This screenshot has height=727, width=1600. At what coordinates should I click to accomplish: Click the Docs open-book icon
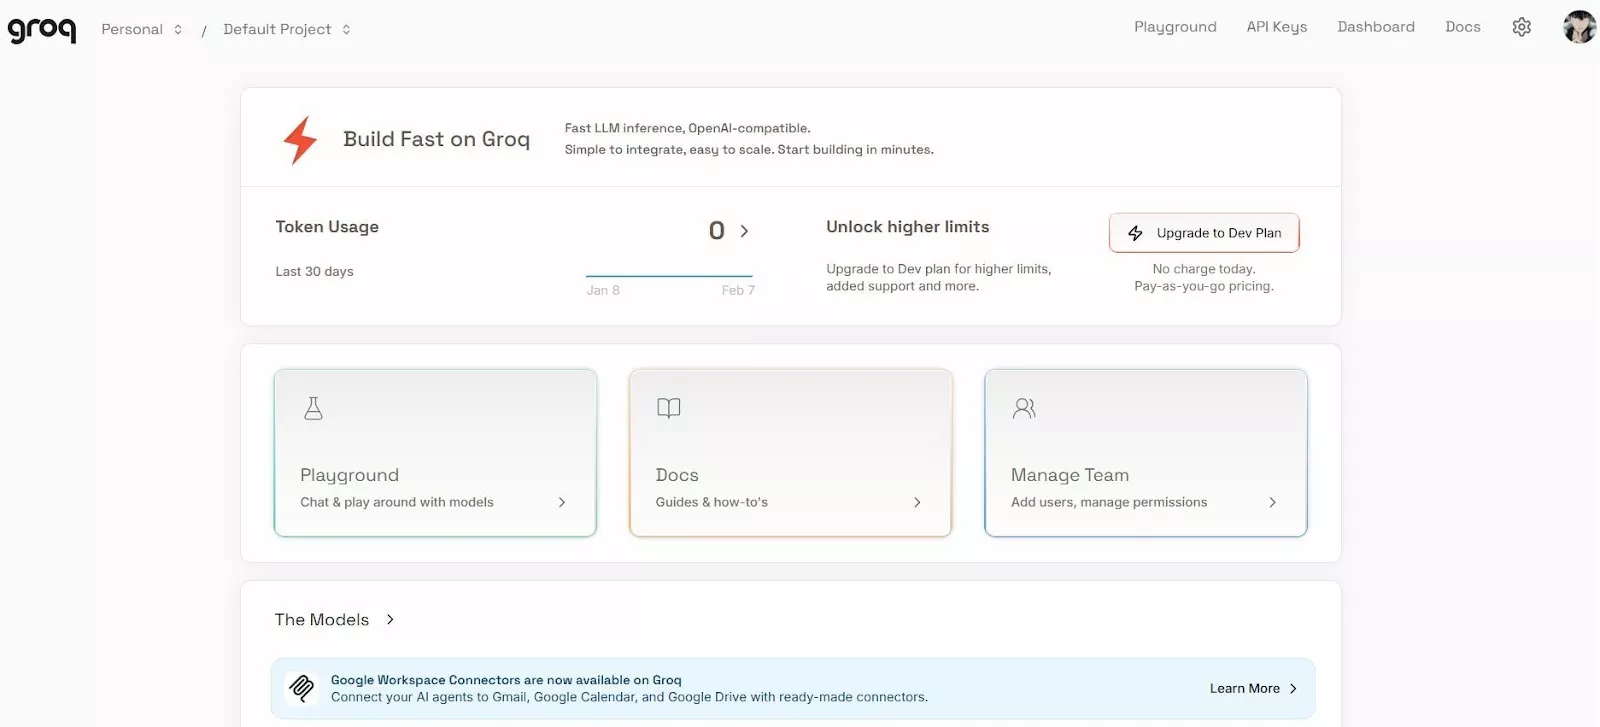point(668,407)
